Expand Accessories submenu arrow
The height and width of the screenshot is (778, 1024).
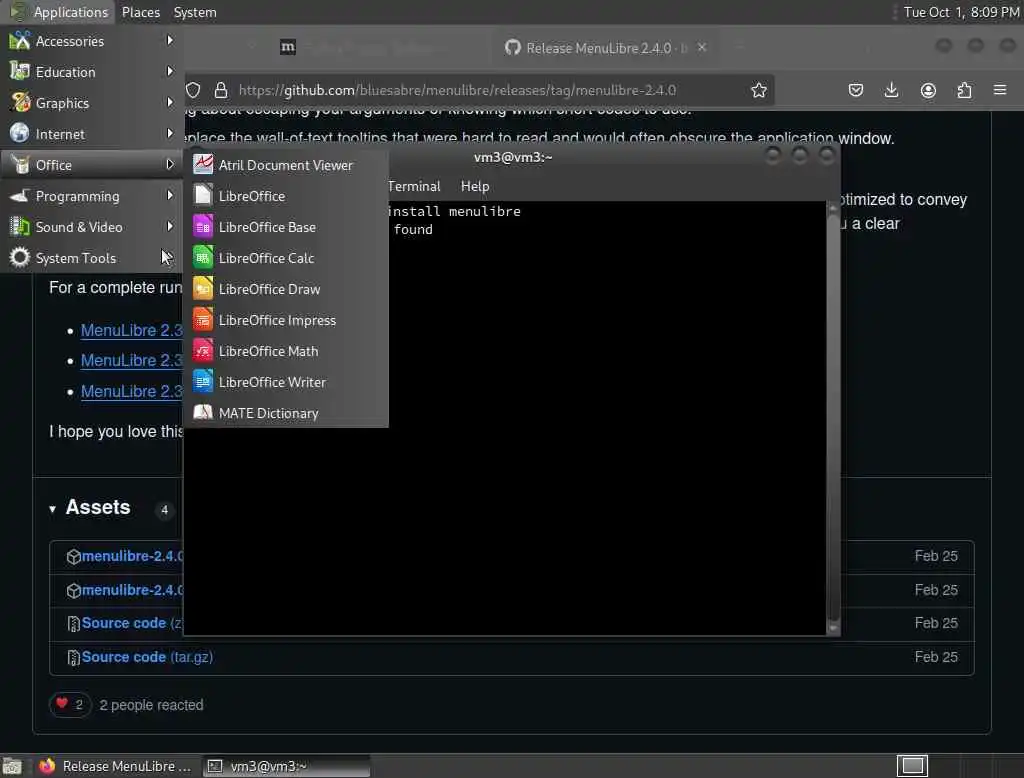click(170, 41)
